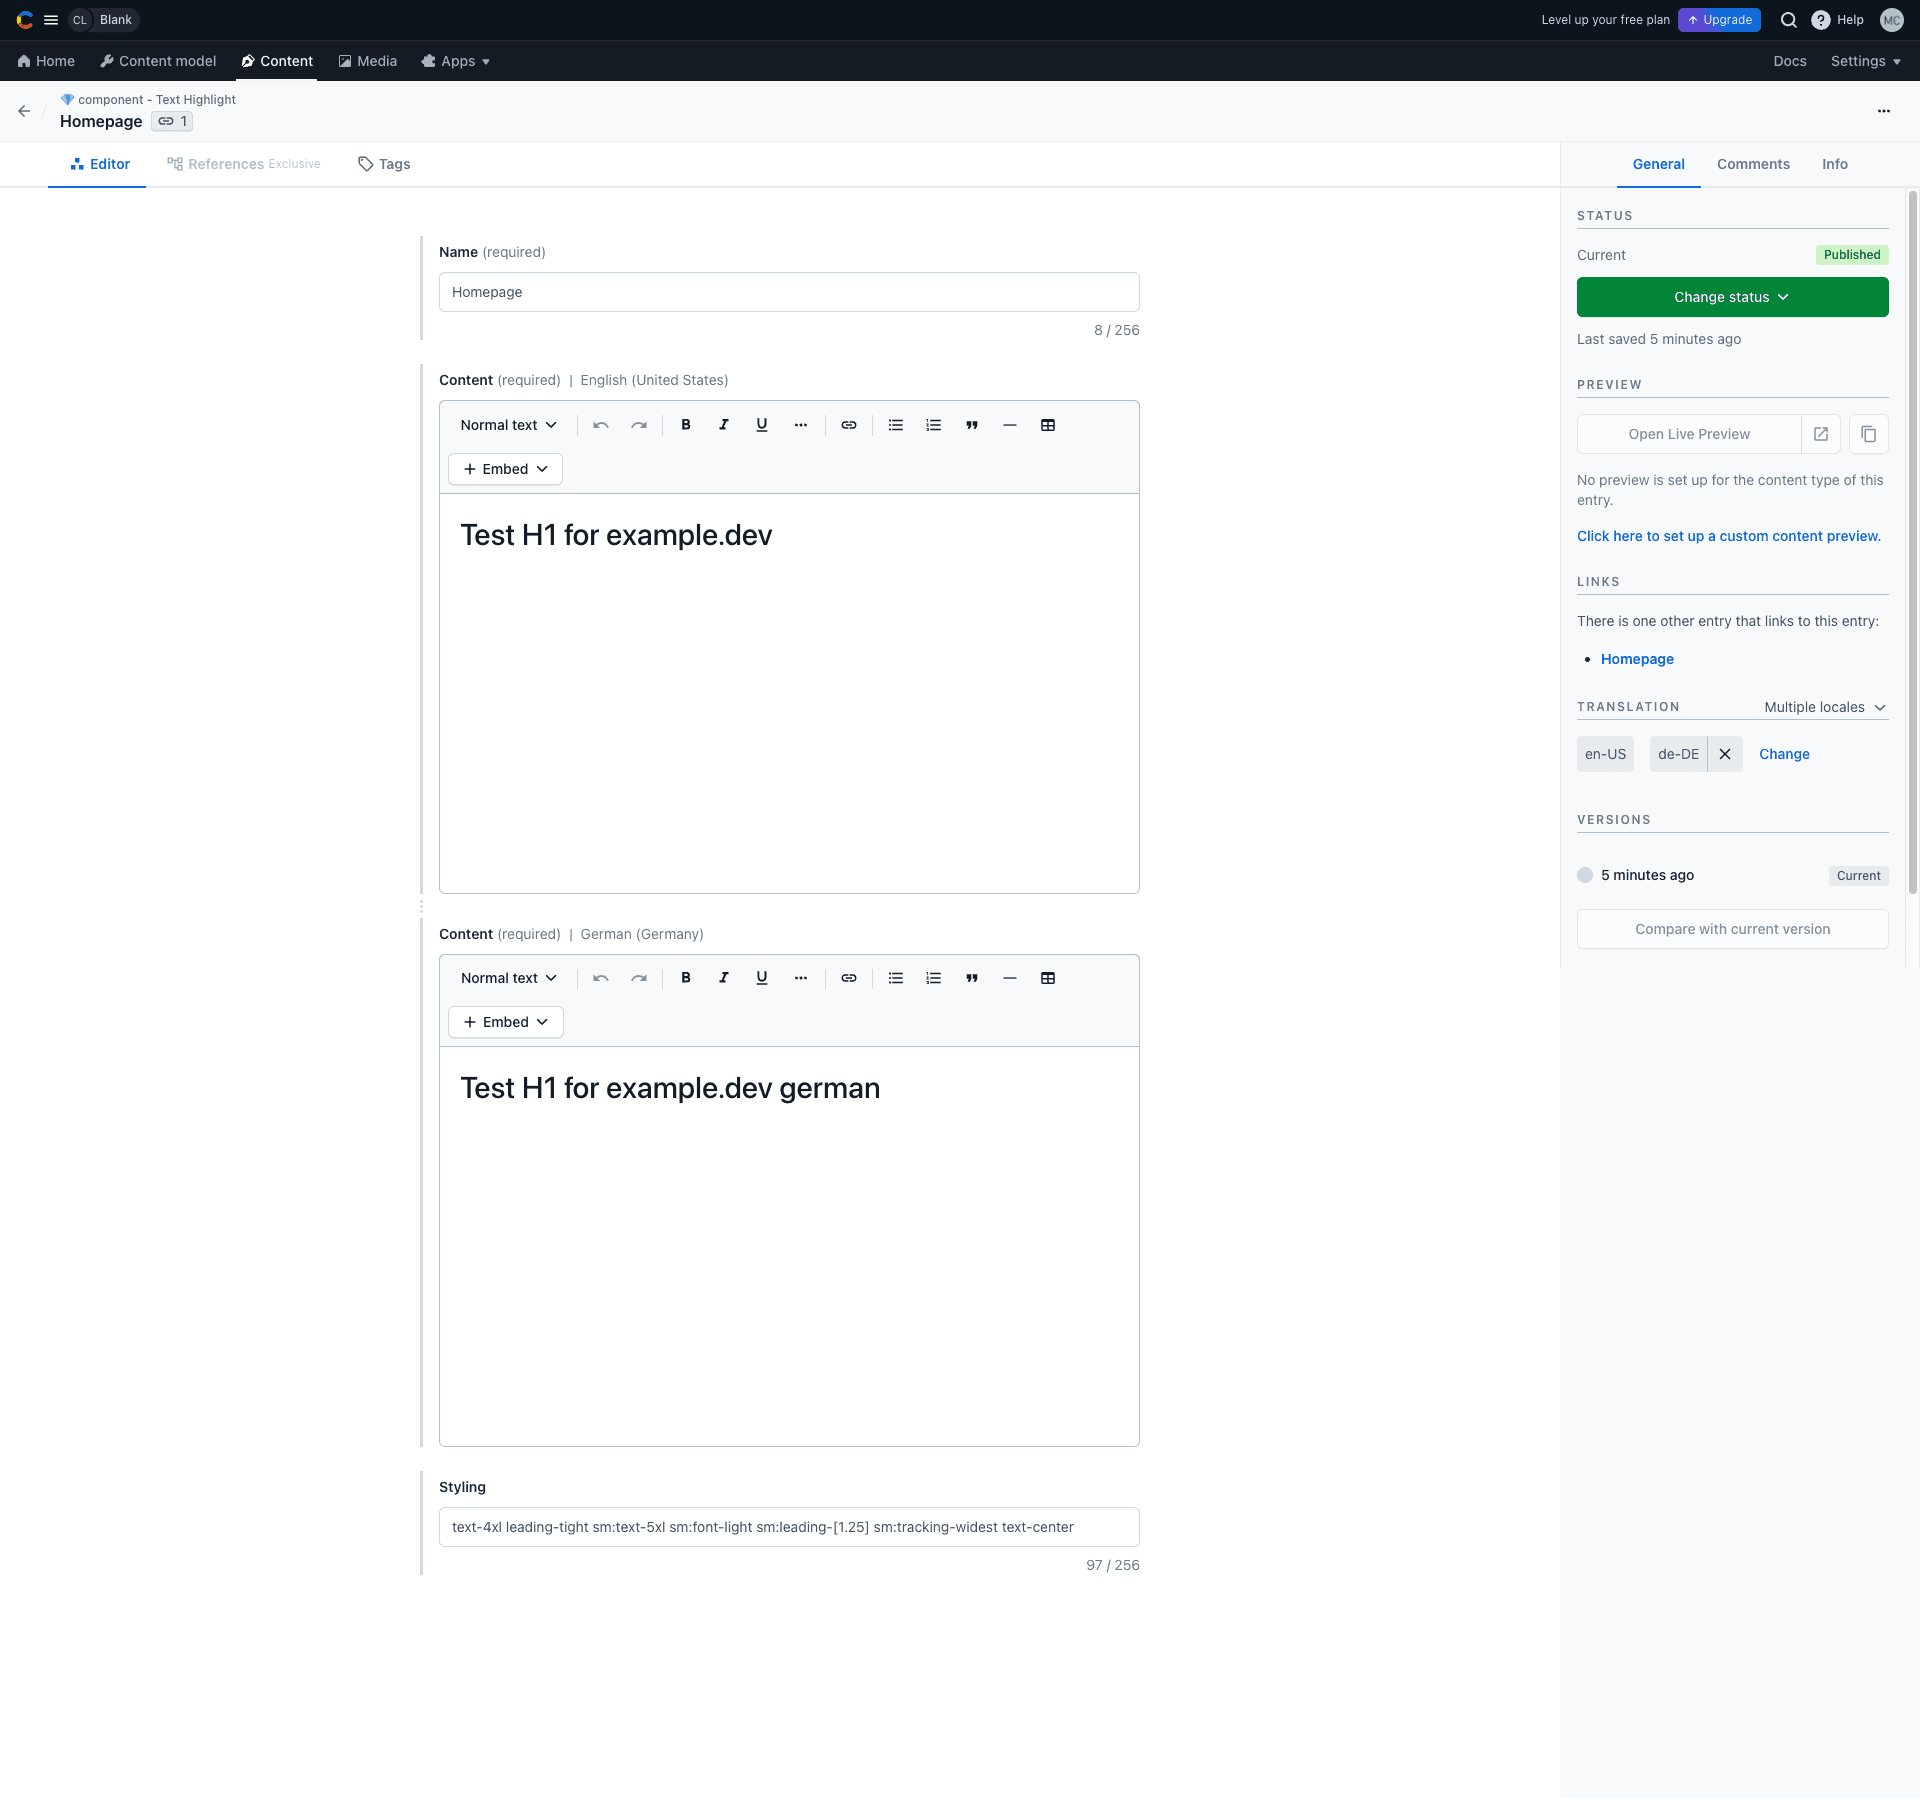Screen dimensions: 1920x1800
Task: Click italic icon in German content toolbar
Action: click(x=724, y=978)
